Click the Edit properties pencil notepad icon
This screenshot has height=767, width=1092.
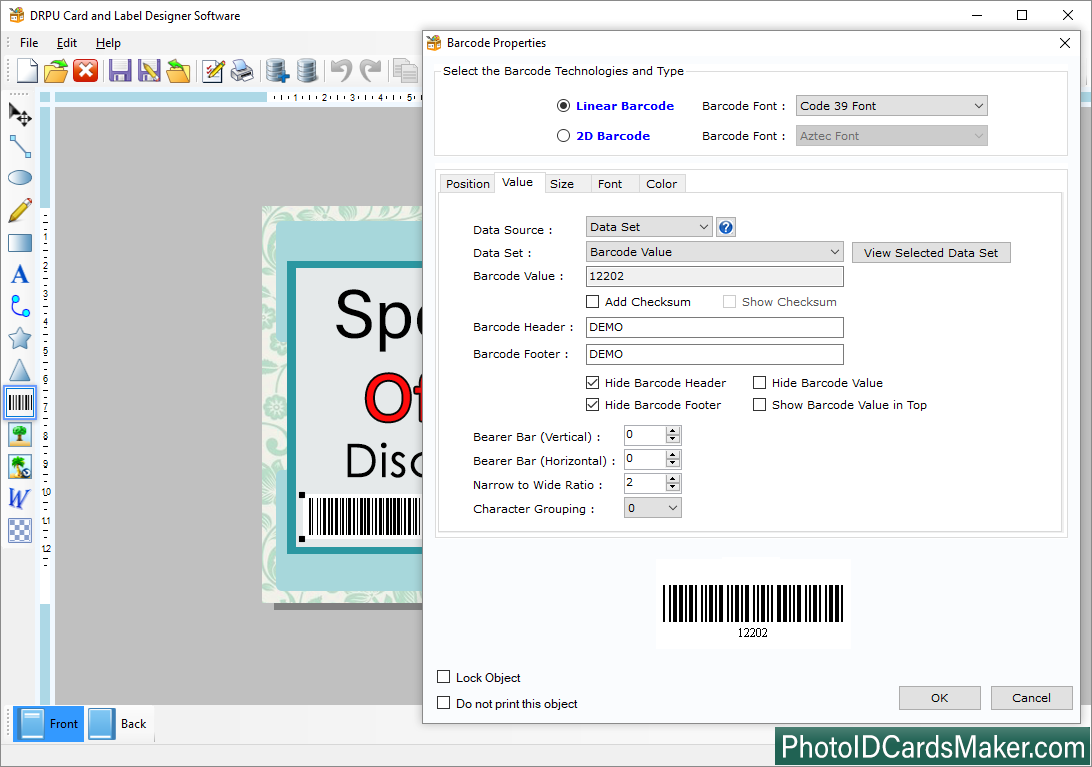(212, 70)
